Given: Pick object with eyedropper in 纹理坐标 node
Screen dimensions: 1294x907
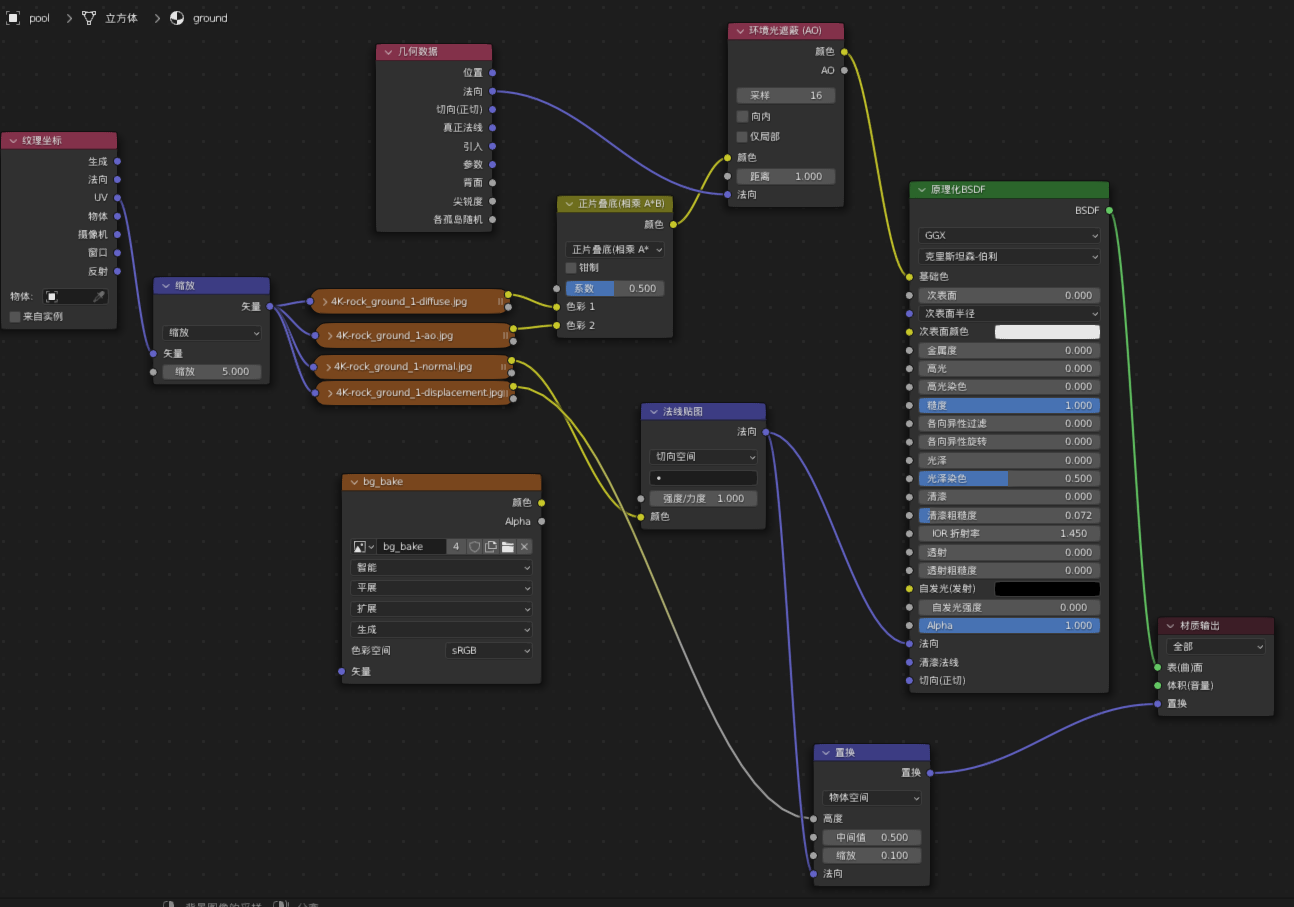Looking at the screenshot, I should coord(99,297).
